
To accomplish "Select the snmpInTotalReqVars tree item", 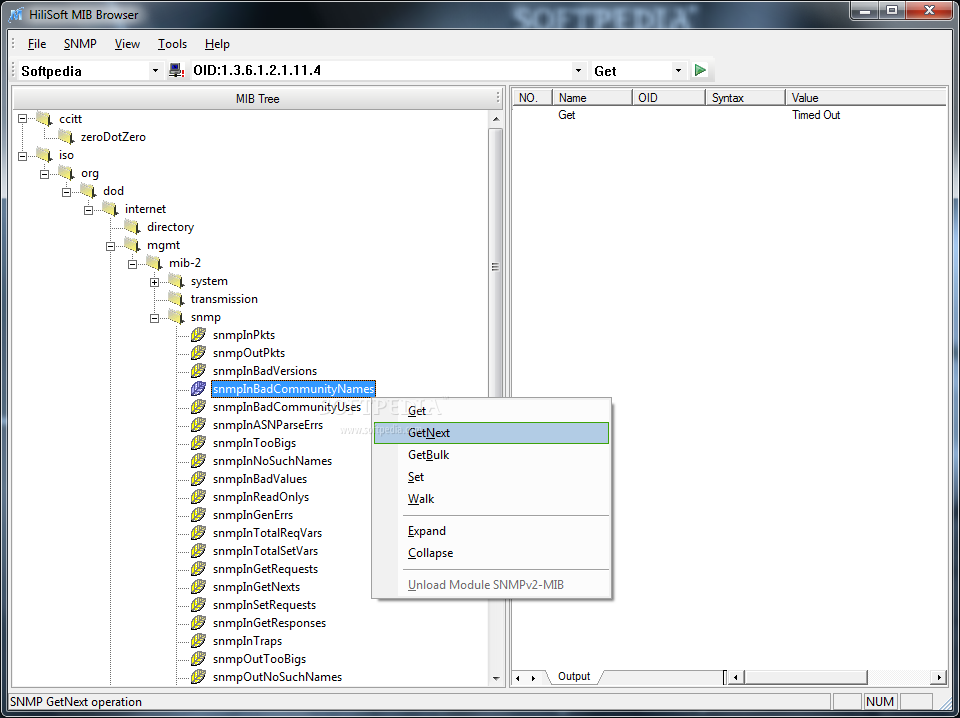I will click(x=267, y=533).
